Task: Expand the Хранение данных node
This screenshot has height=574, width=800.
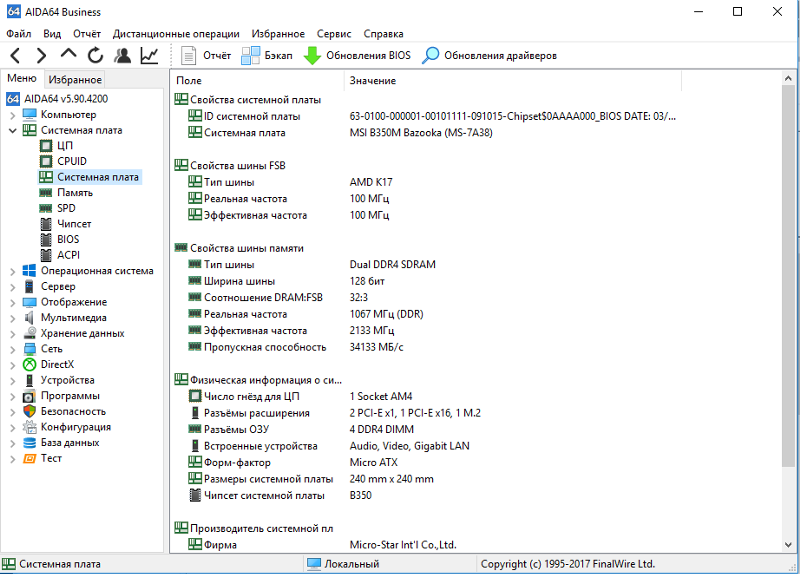Action: pos(13,334)
